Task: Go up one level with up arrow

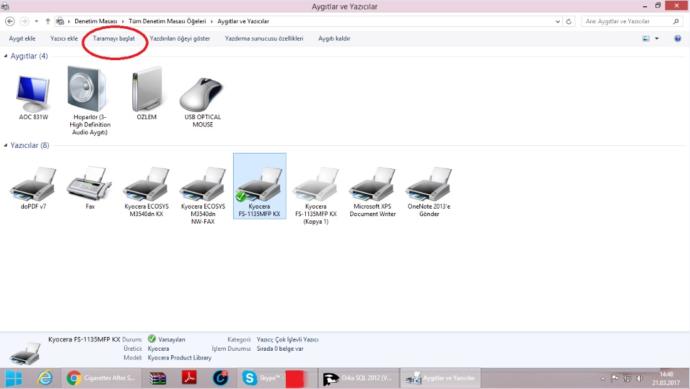Action: point(48,21)
